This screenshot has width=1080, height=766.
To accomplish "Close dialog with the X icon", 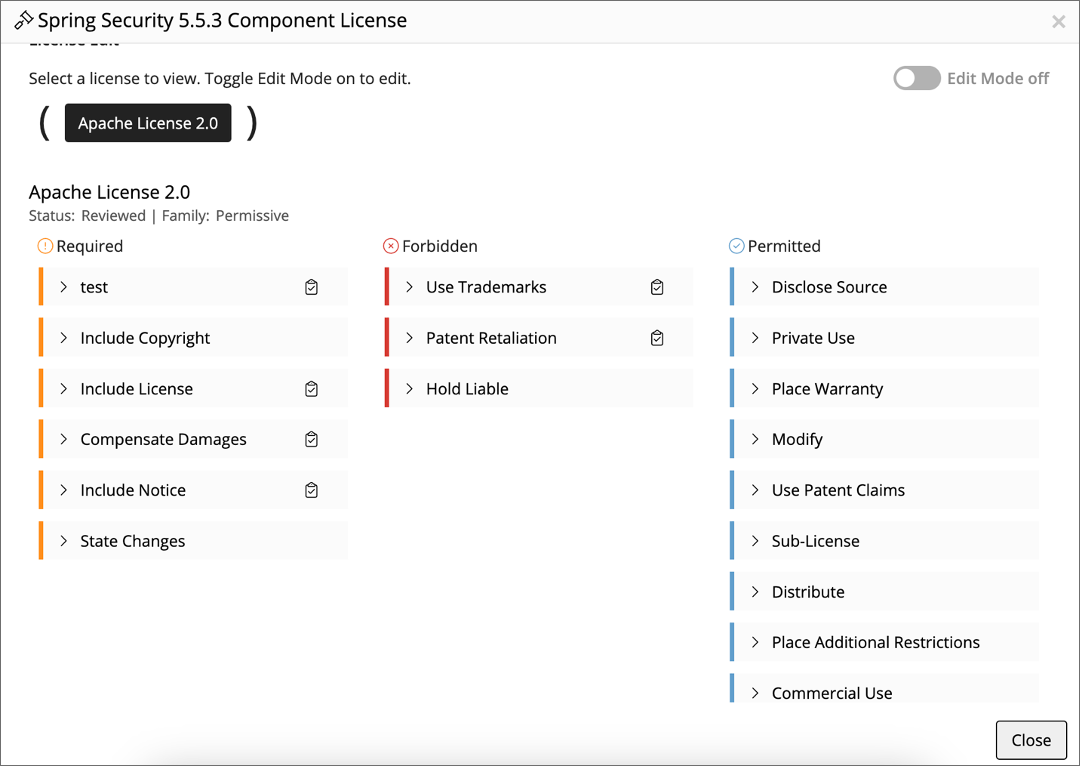I will tap(1058, 22).
